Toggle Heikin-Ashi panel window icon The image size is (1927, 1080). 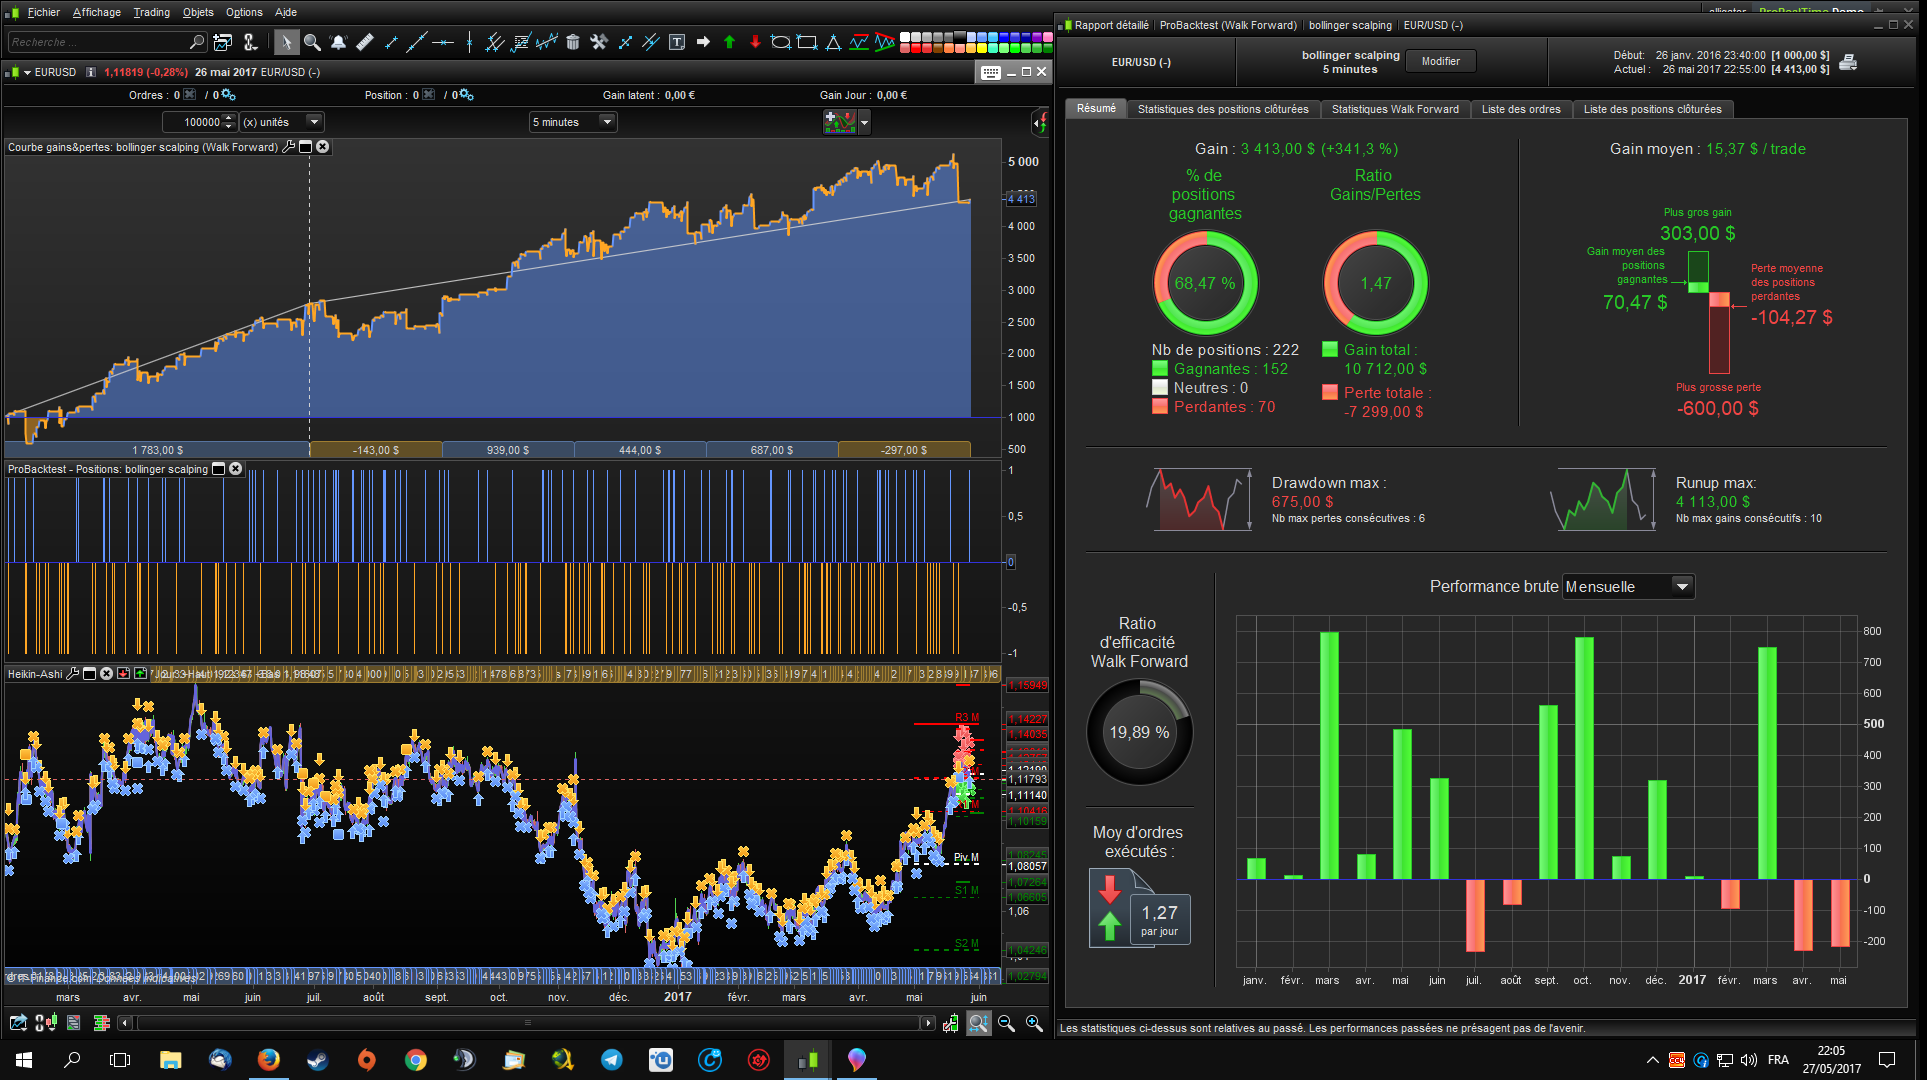(89, 674)
